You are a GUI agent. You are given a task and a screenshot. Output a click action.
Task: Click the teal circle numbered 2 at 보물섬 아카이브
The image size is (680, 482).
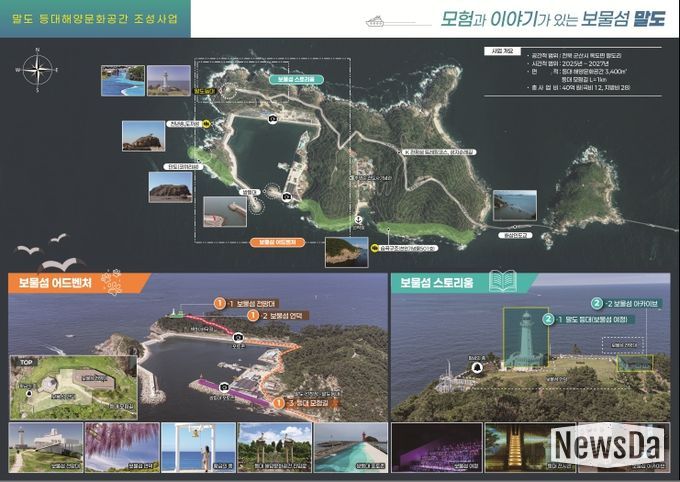(597, 303)
